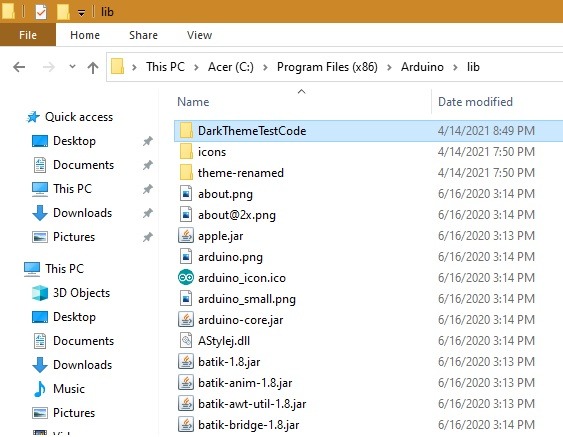Open pinned Downloads under Quick access

(x=83, y=213)
